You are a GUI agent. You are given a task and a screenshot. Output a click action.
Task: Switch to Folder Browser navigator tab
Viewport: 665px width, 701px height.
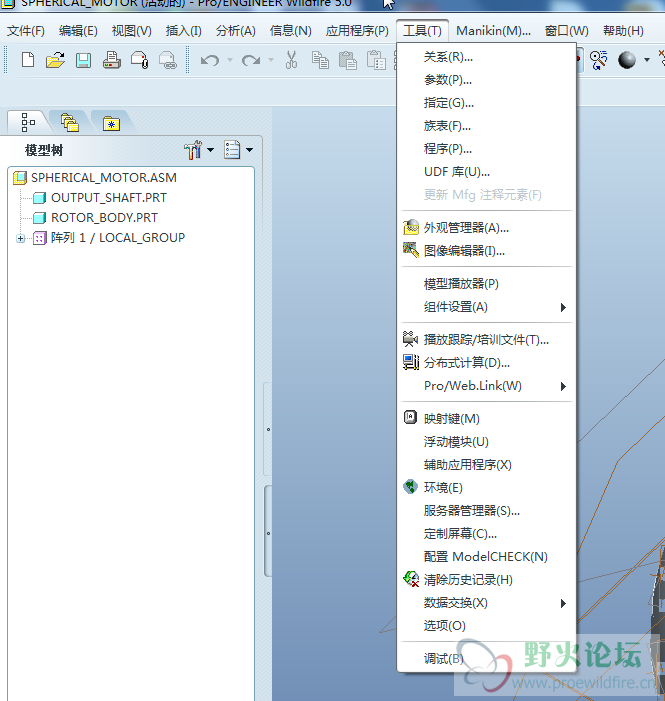coord(70,122)
